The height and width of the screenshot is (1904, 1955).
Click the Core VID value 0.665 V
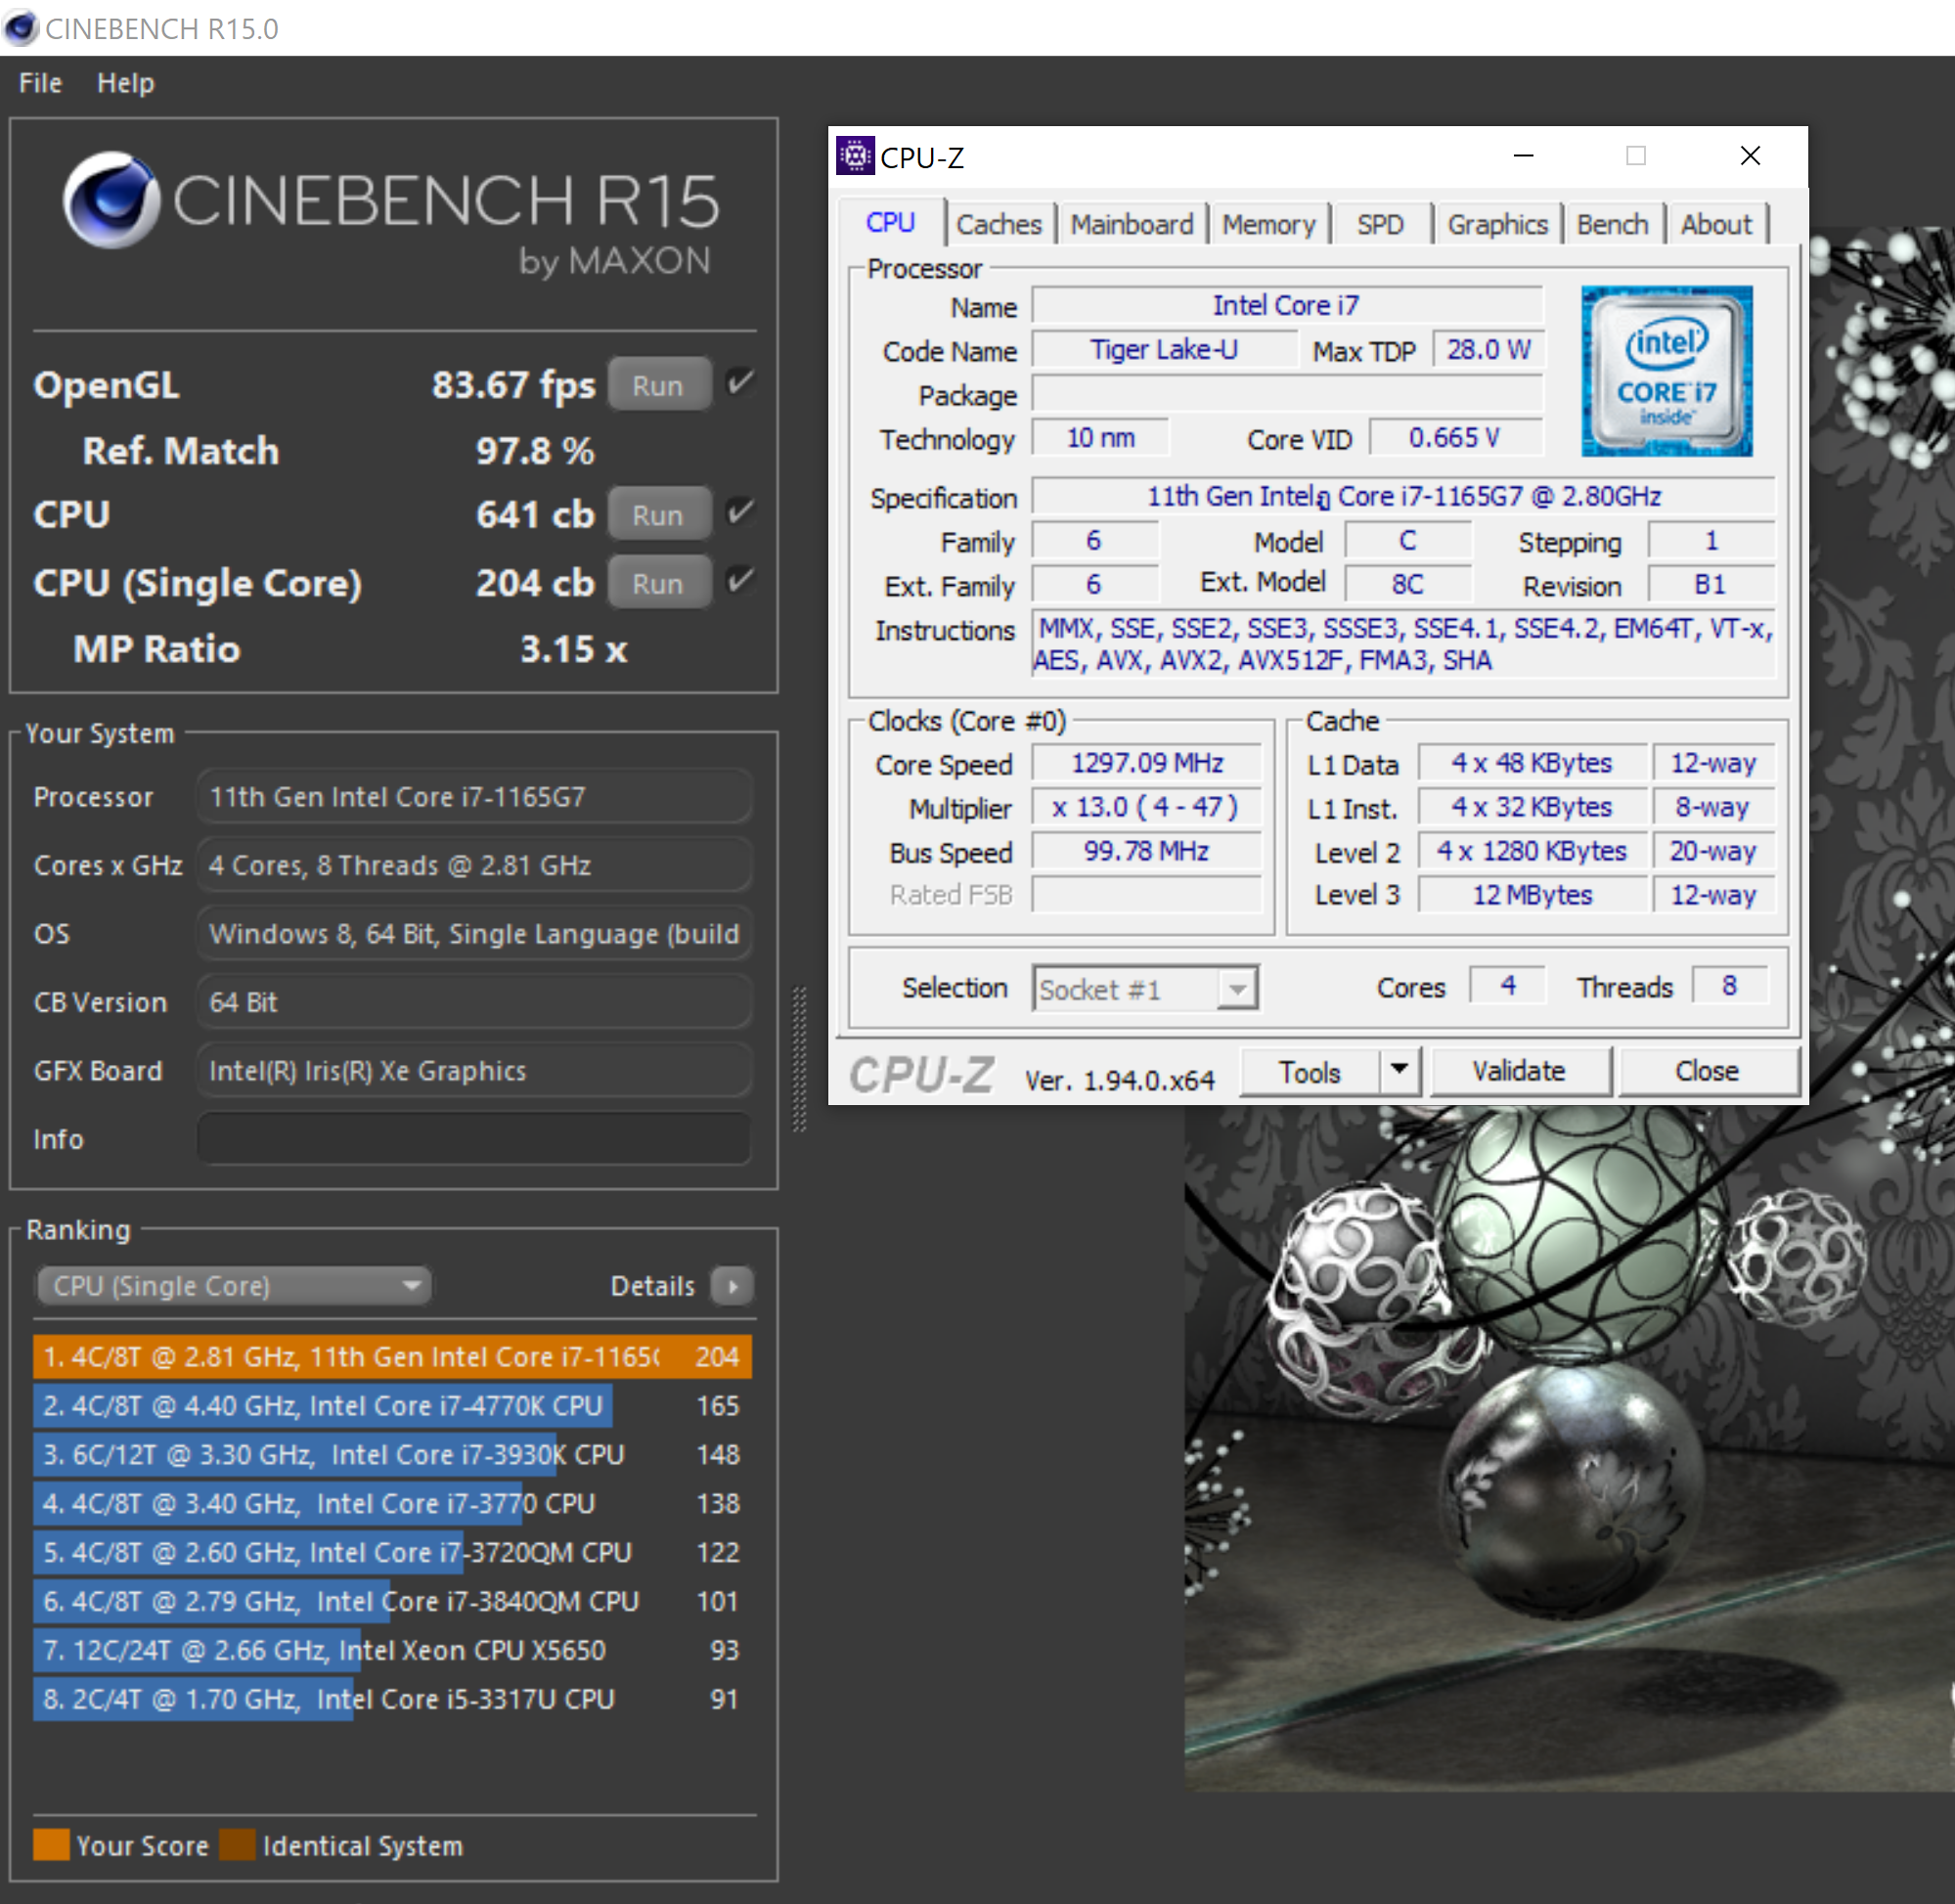[x=1455, y=438]
